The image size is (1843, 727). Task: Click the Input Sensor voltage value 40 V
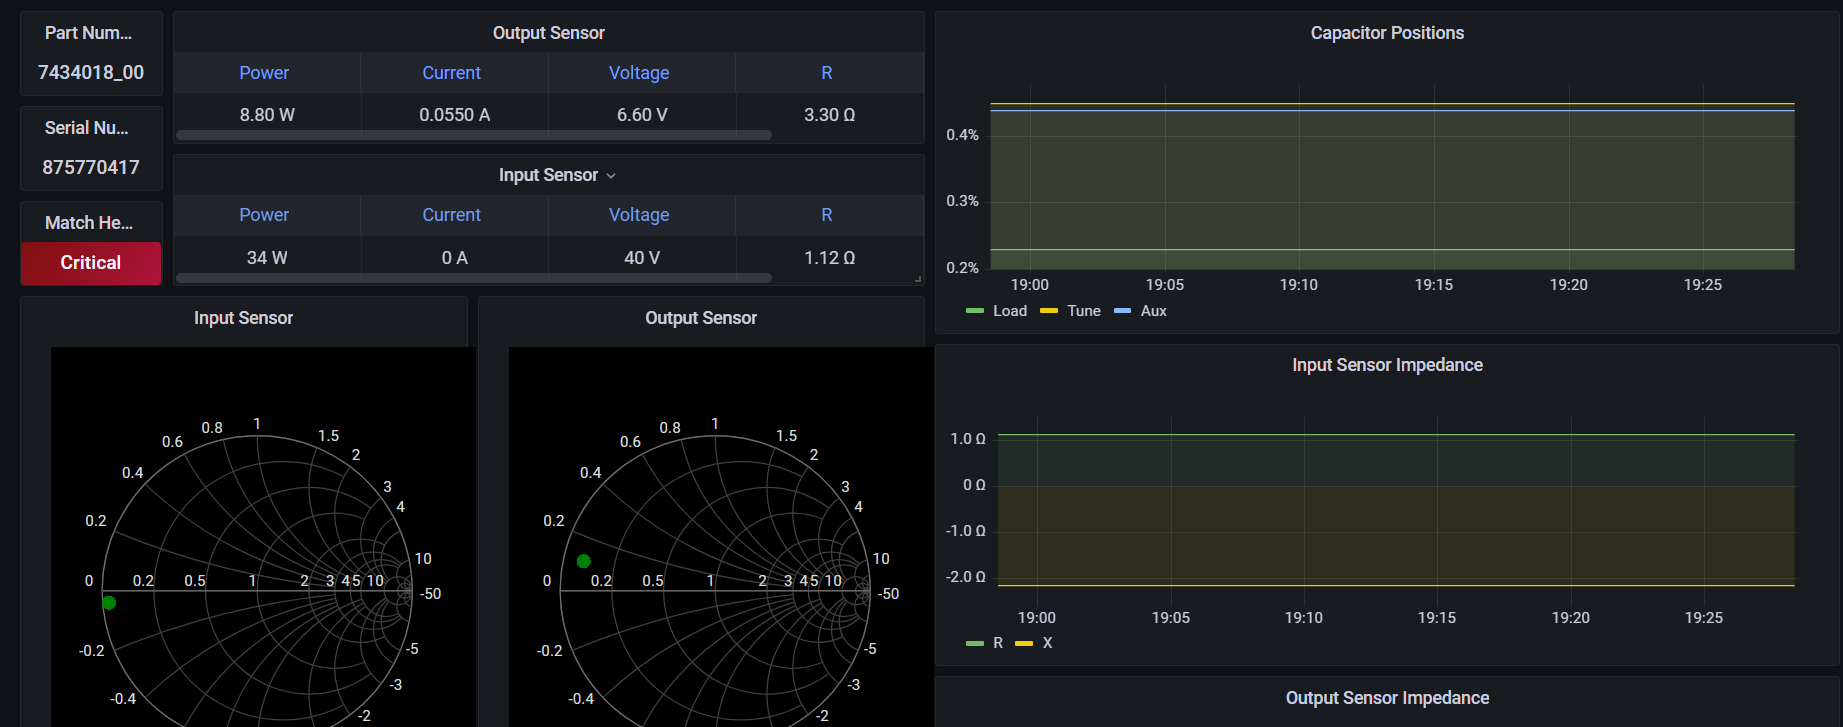tap(642, 258)
